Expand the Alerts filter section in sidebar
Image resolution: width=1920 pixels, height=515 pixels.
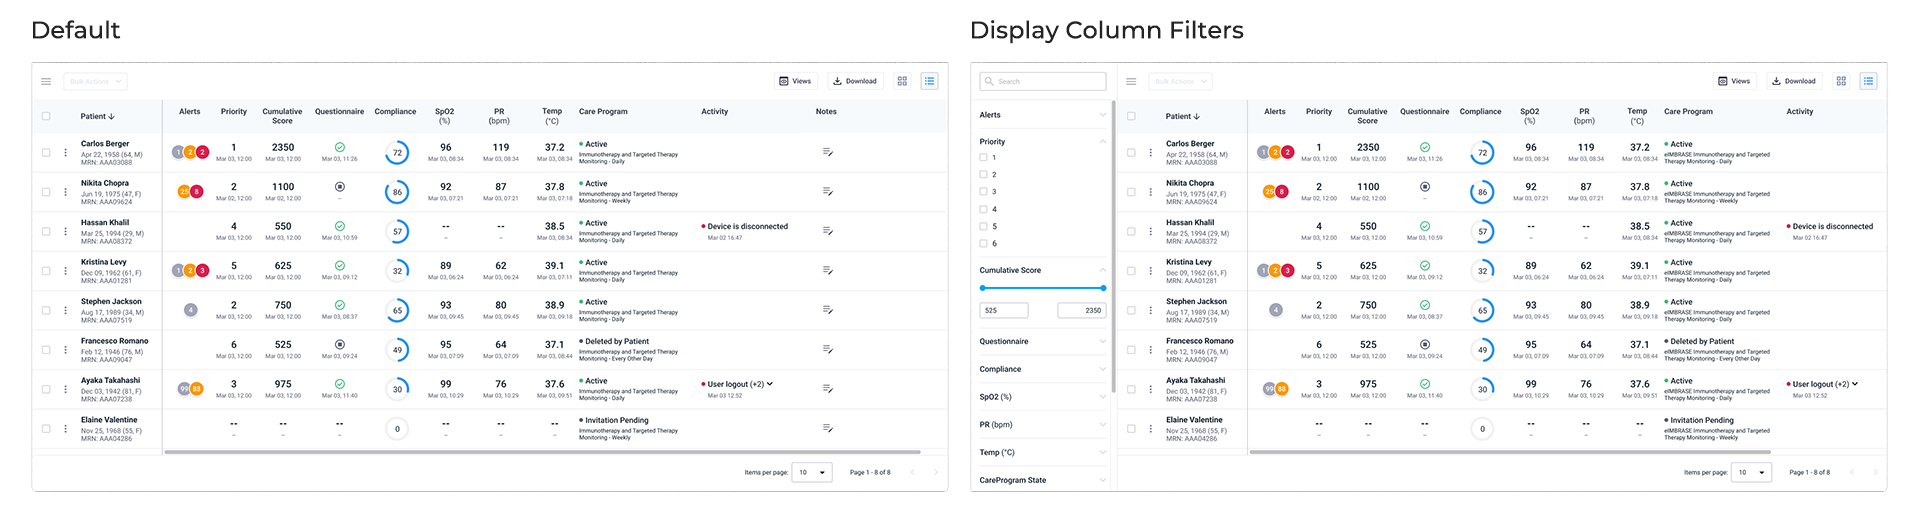1043,115
